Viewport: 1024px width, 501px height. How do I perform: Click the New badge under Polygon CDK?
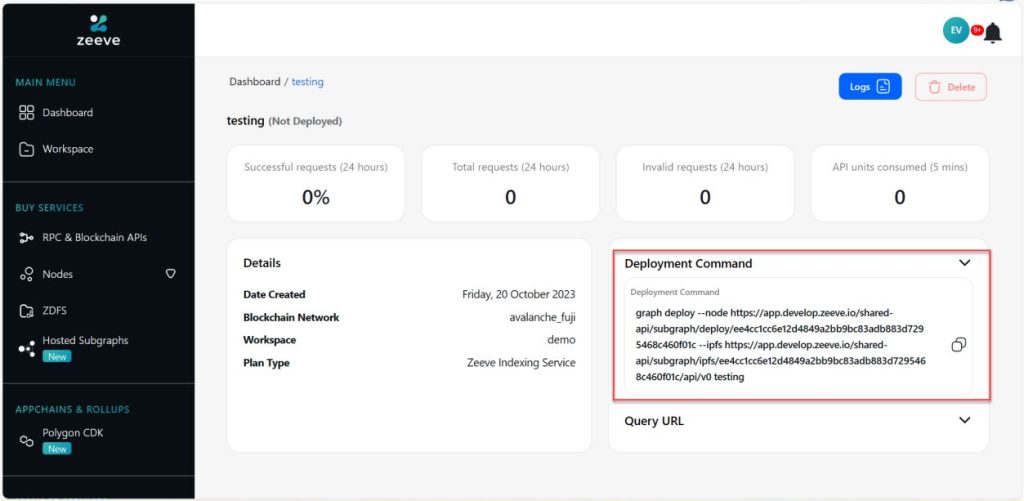(57, 449)
